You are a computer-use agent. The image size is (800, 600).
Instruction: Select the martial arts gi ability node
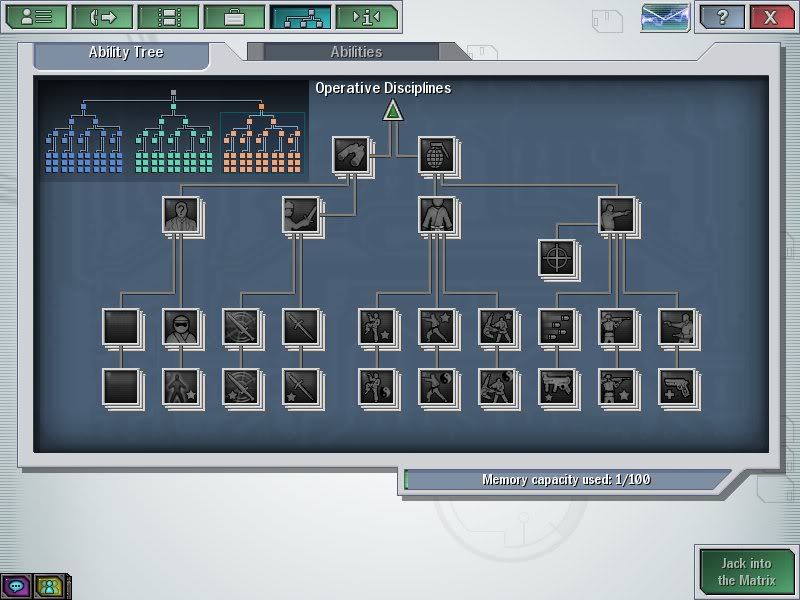pos(436,215)
